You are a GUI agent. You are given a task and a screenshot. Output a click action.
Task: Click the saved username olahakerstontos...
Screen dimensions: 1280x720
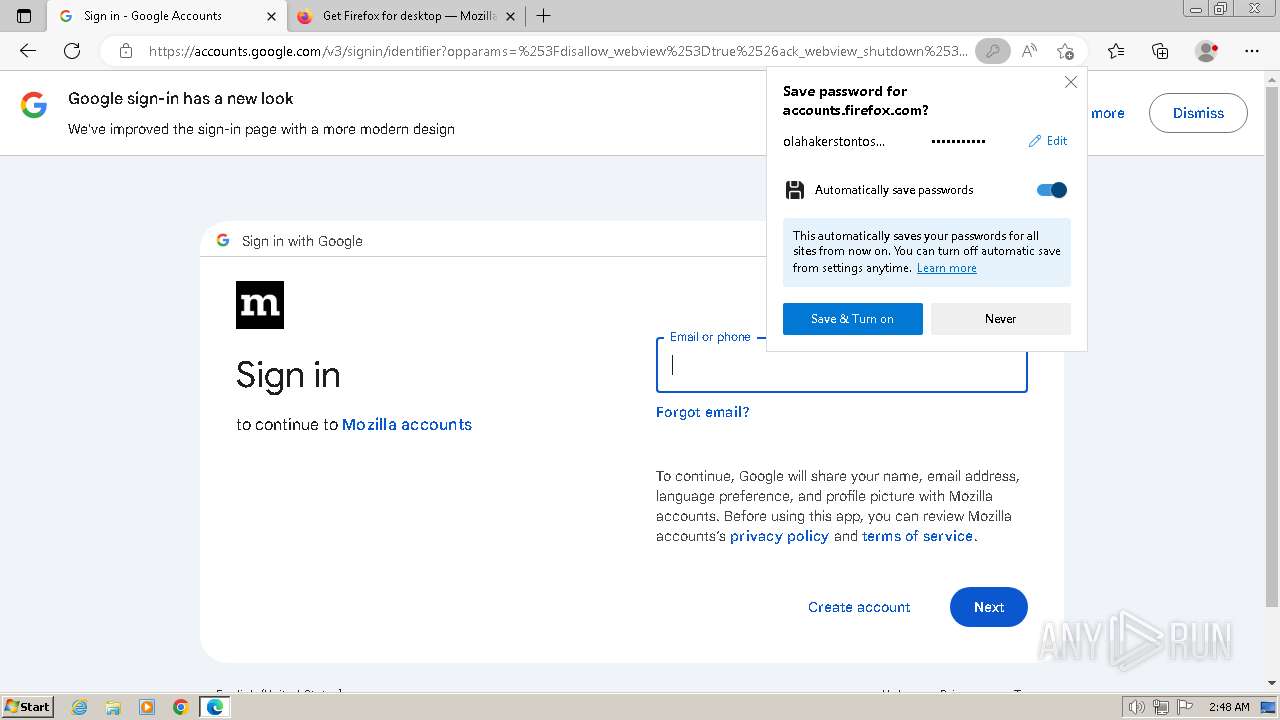[834, 141]
